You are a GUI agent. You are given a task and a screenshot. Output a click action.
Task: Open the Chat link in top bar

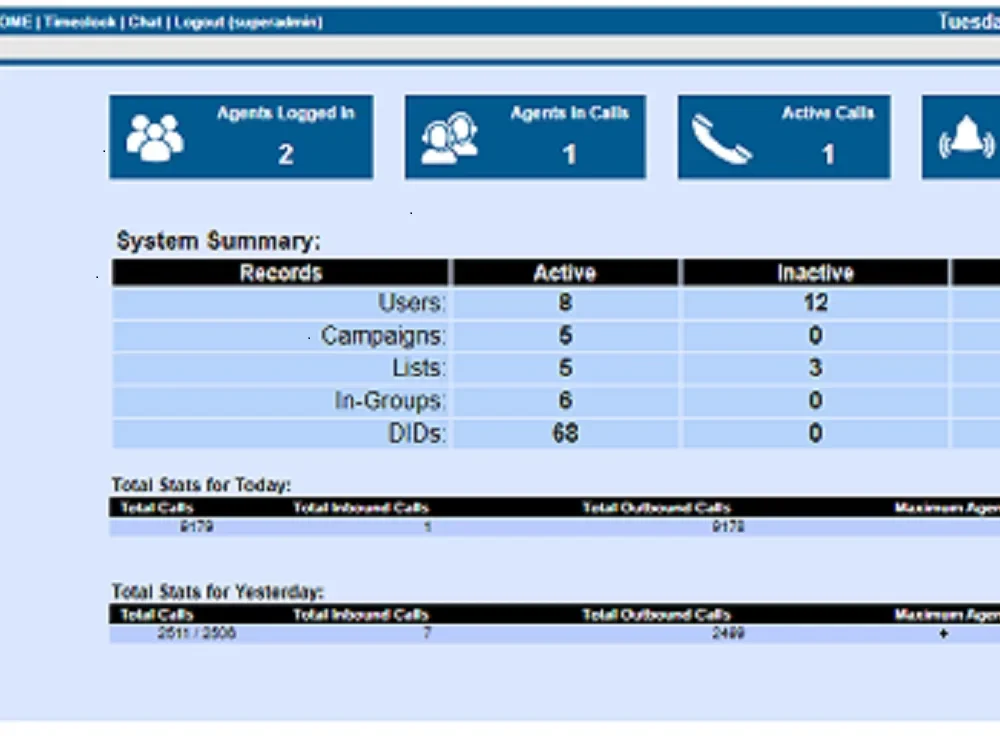[145, 22]
